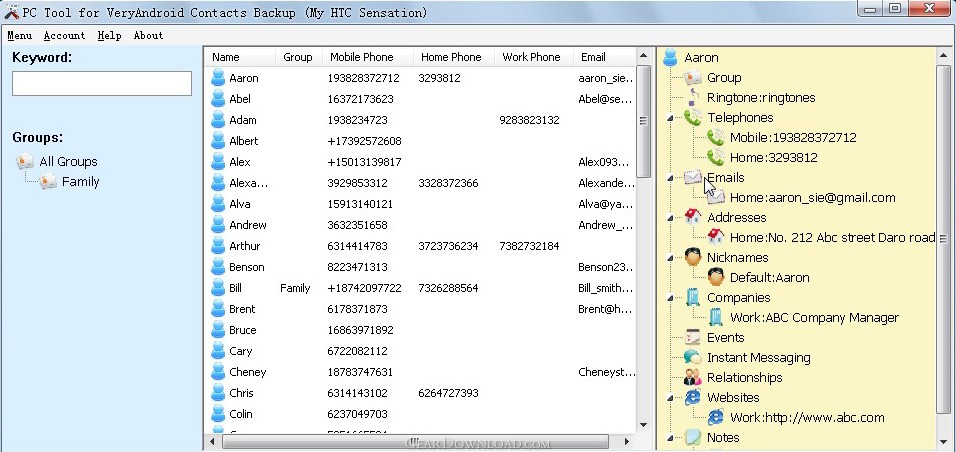Image resolution: width=956 pixels, height=452 pixels.
Task: Select Default:Aaron nickname entry
Action: (770, 278)
